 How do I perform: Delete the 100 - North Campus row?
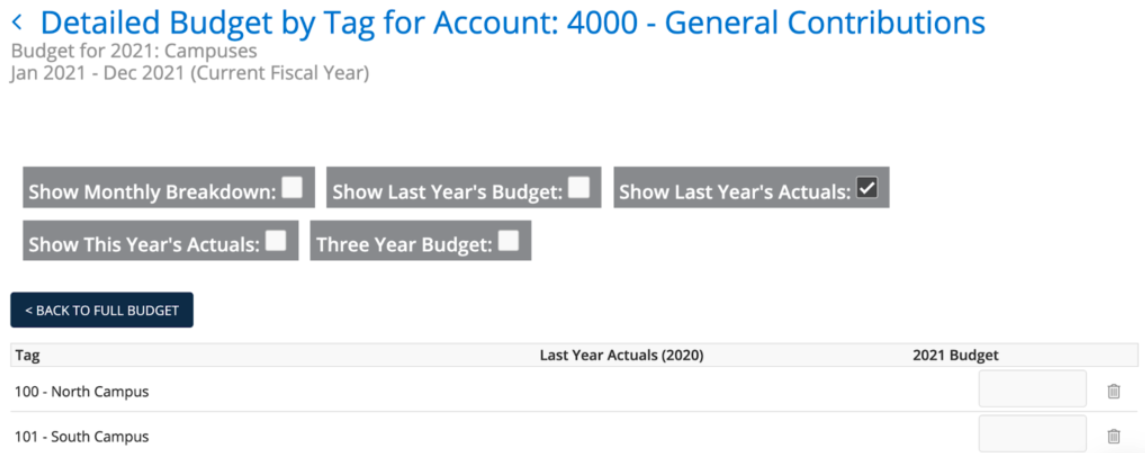pos(1114,392)
